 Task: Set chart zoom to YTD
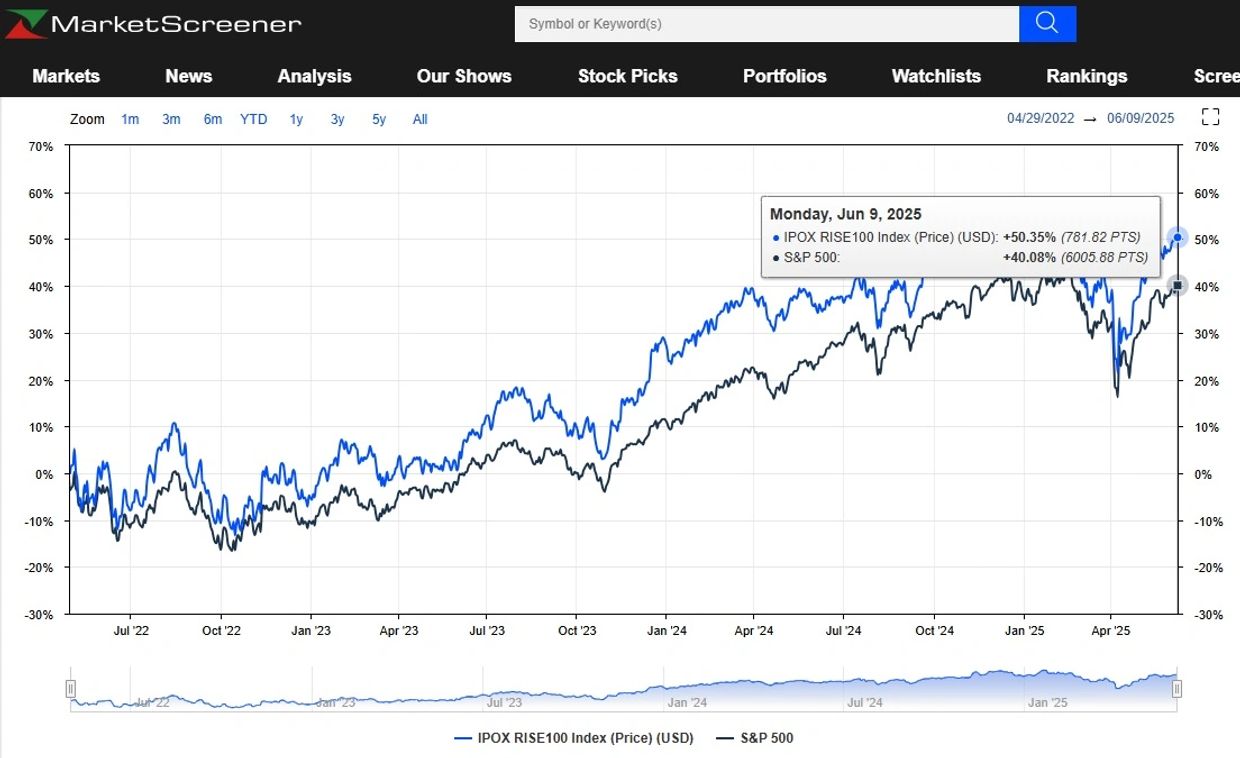(254, 119)
